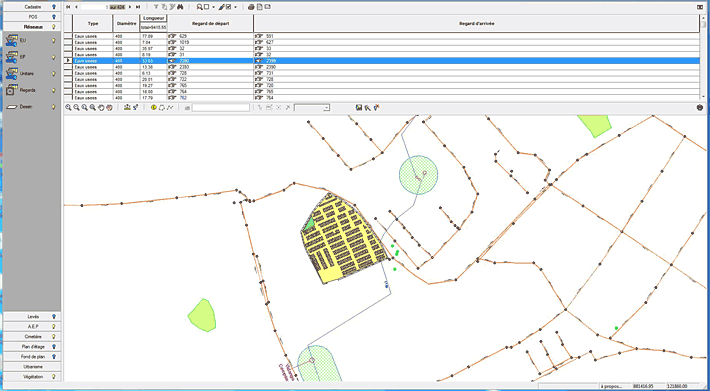Select the hand pan tool

tap(101, 107)
